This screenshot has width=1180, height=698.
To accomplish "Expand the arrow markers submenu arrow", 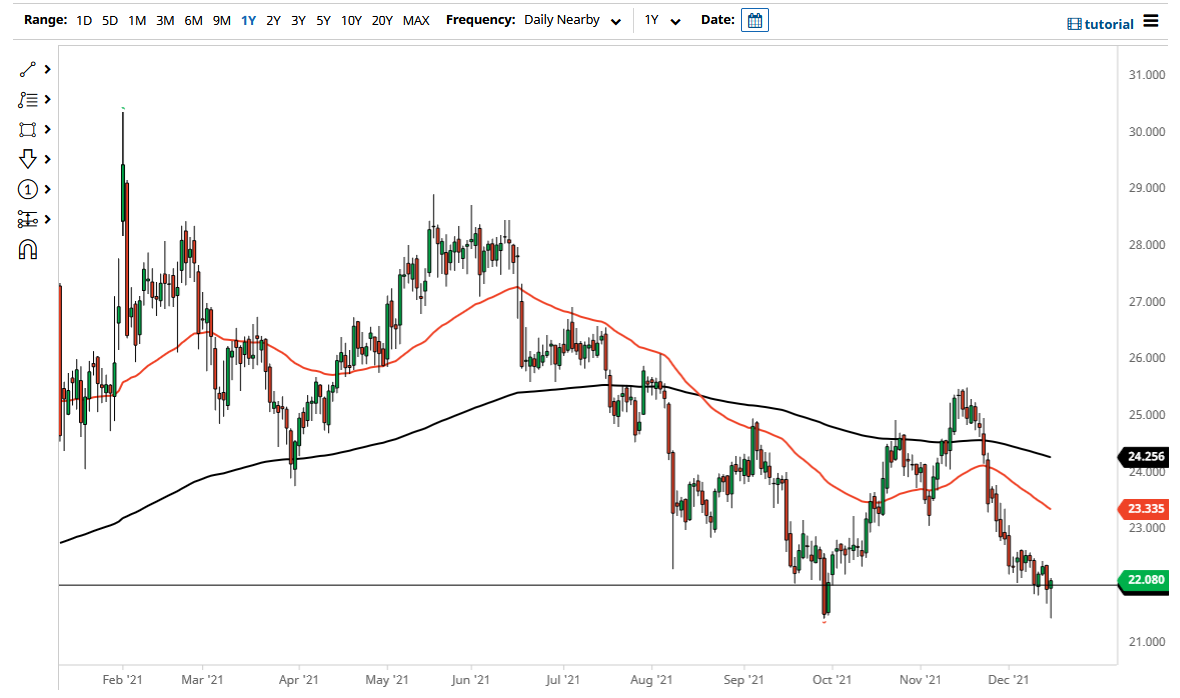I will [x=47, y=159].
